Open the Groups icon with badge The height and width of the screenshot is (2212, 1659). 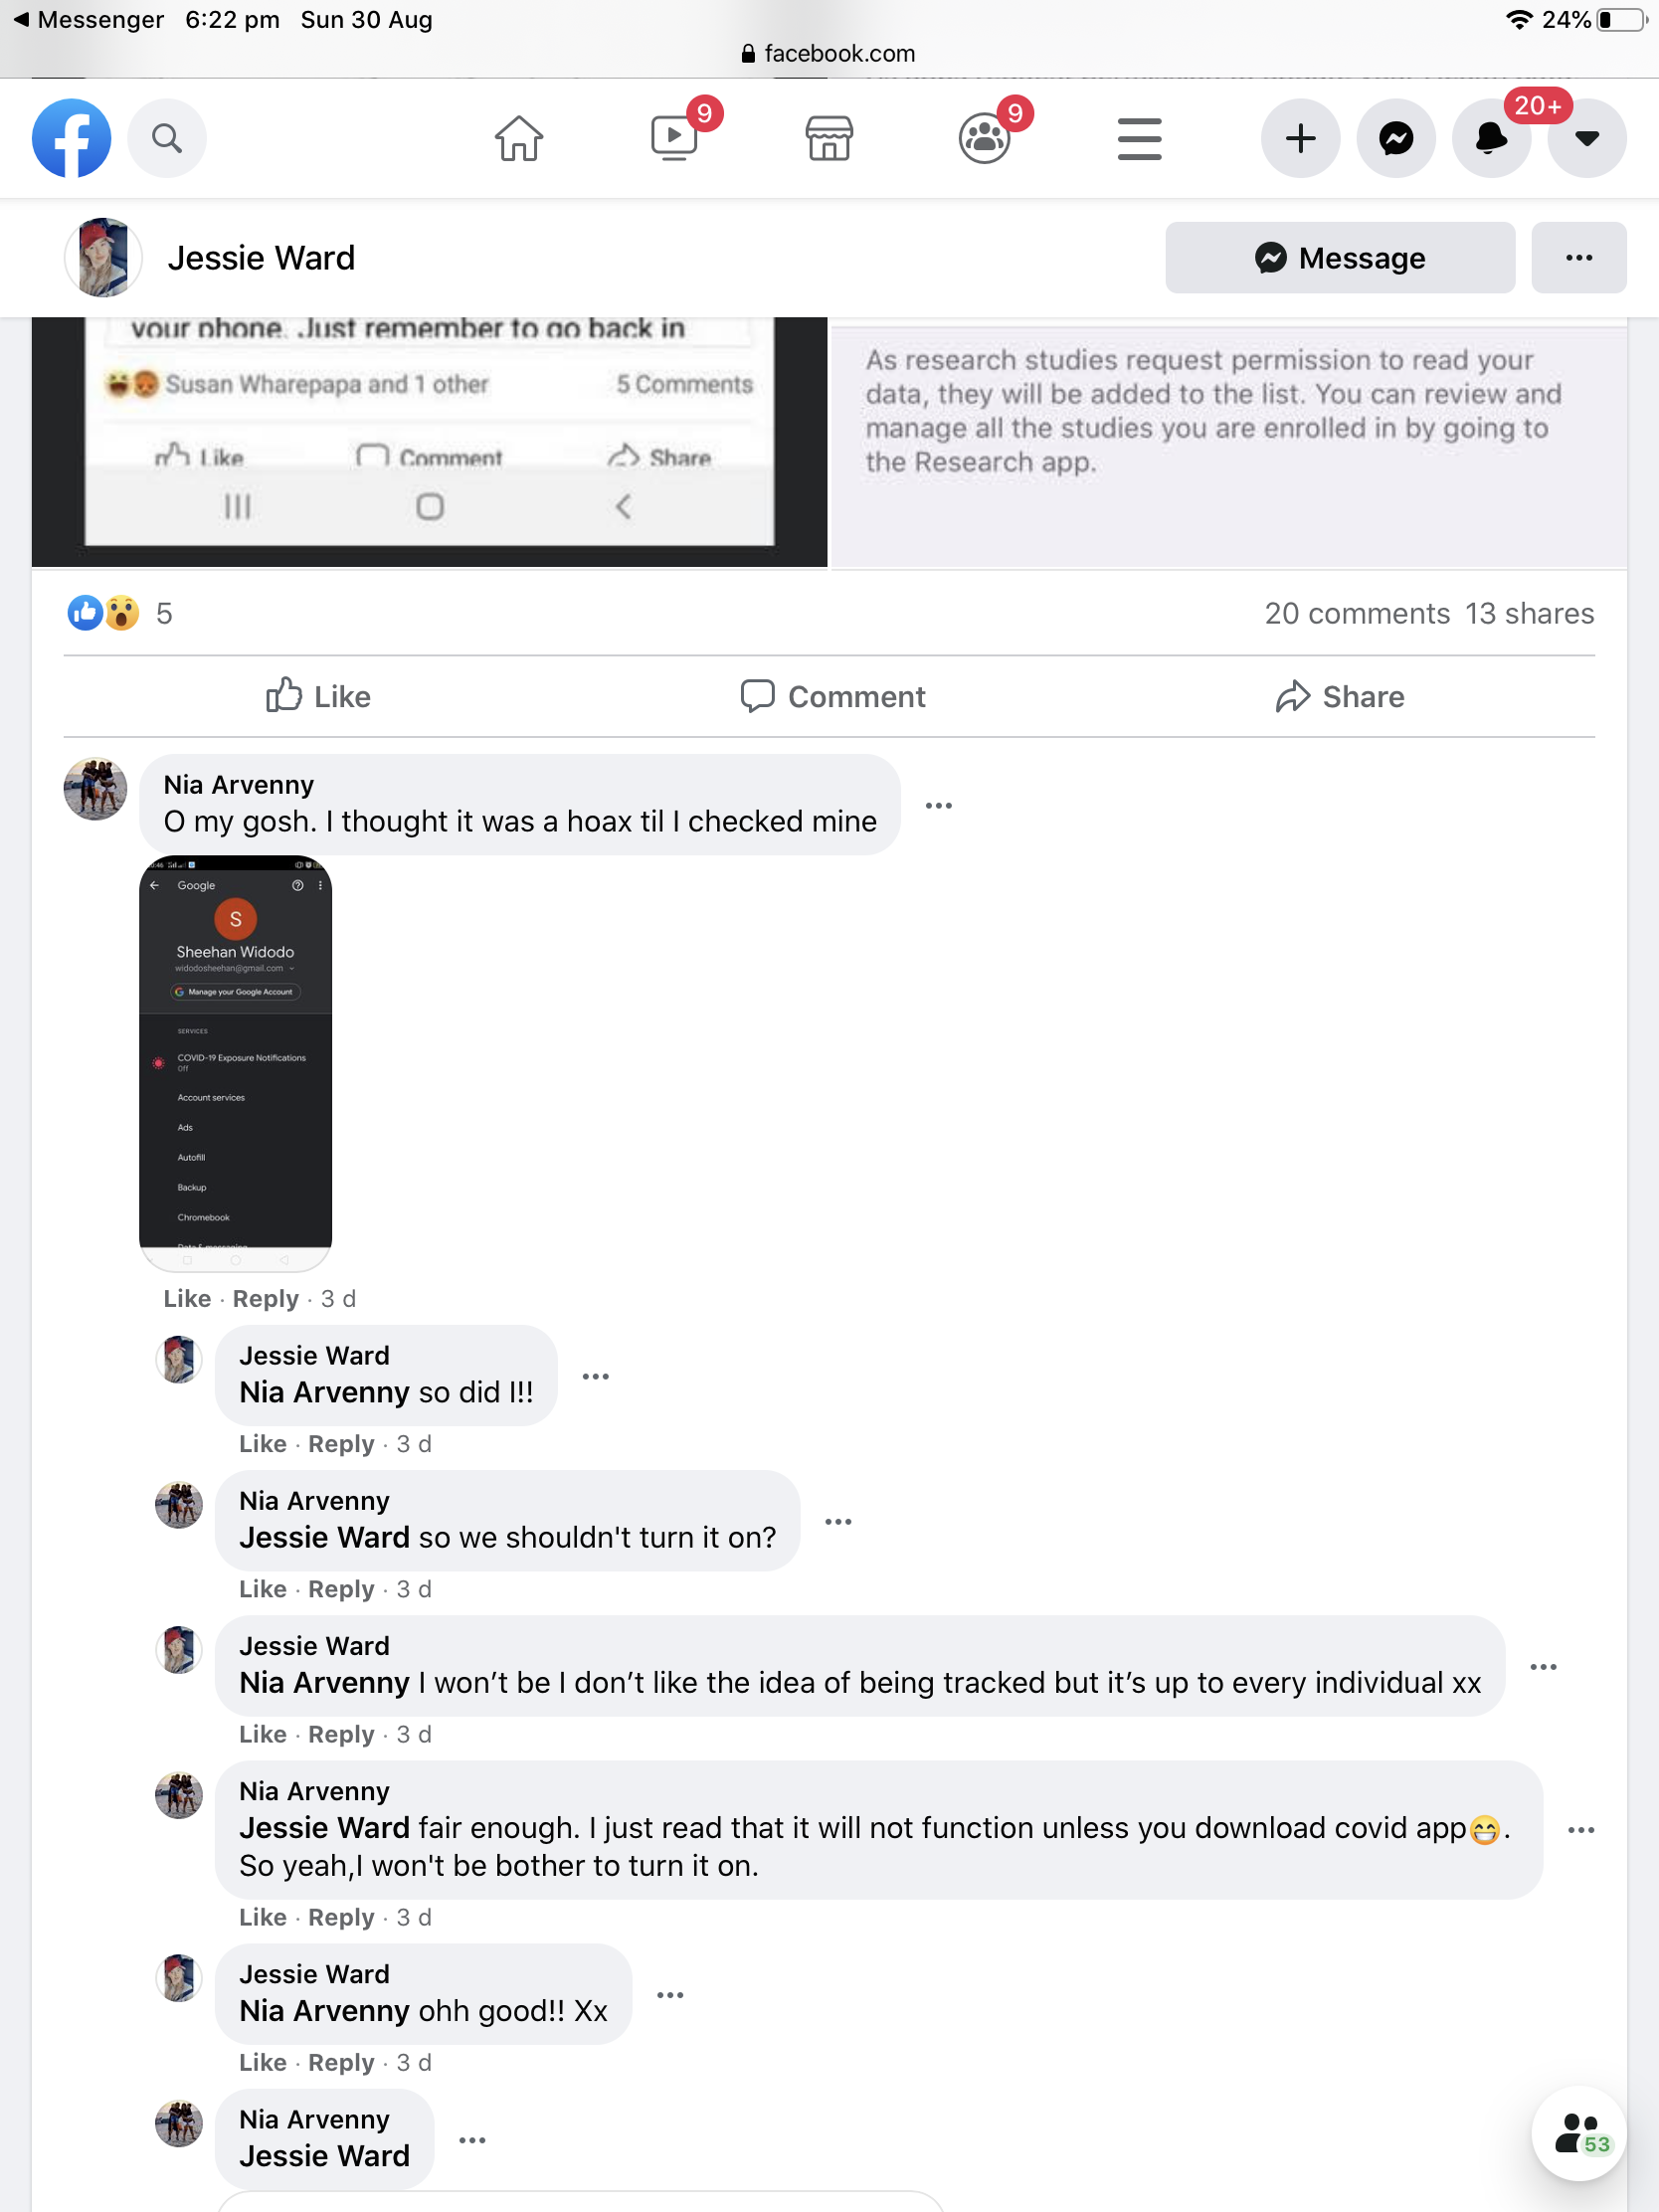click(x=985, y=138)
